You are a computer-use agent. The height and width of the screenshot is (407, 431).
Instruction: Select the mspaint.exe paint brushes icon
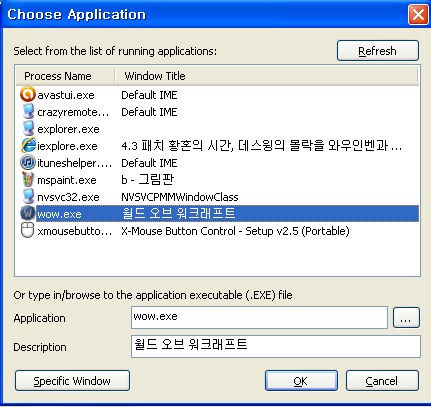tap(28, 179)
